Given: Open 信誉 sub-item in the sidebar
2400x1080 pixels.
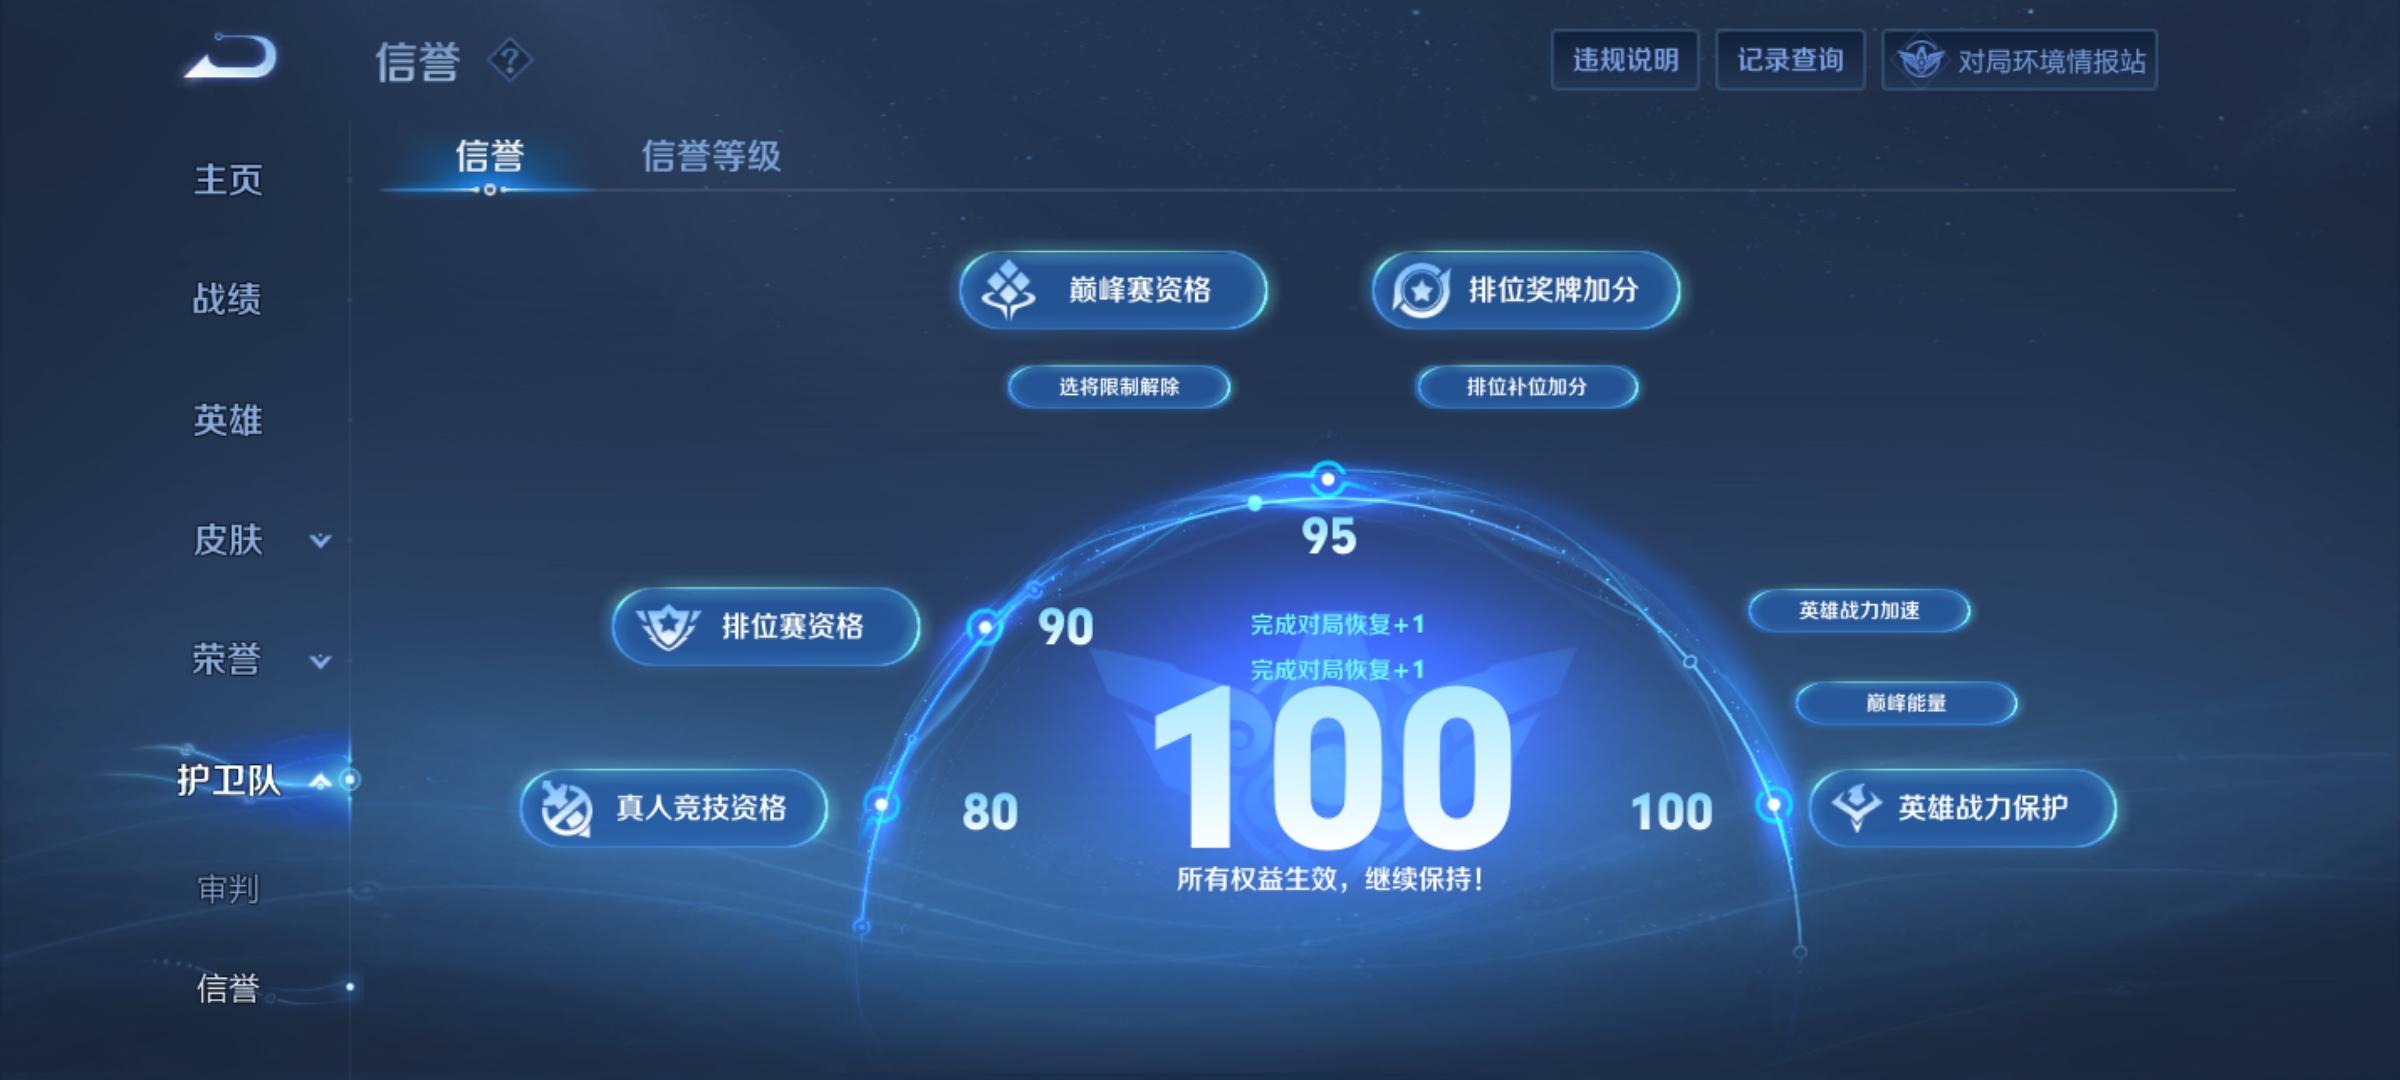Looking at the screenshot, I should coord(228,988).
